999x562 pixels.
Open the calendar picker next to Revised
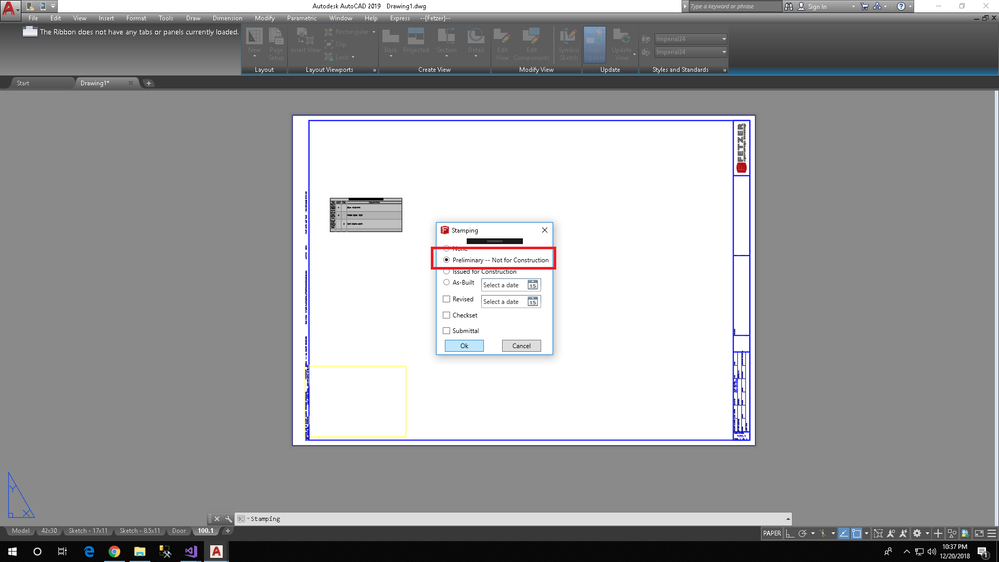point(533,301)
